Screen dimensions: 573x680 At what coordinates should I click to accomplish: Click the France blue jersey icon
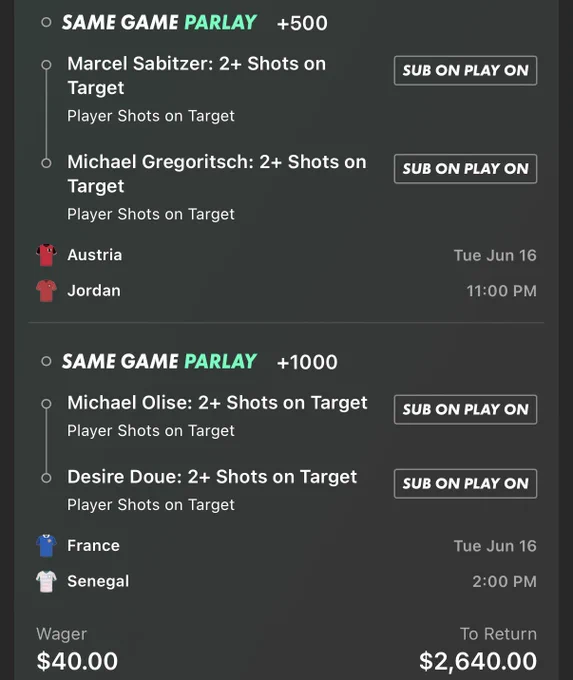tap(46, 546)
